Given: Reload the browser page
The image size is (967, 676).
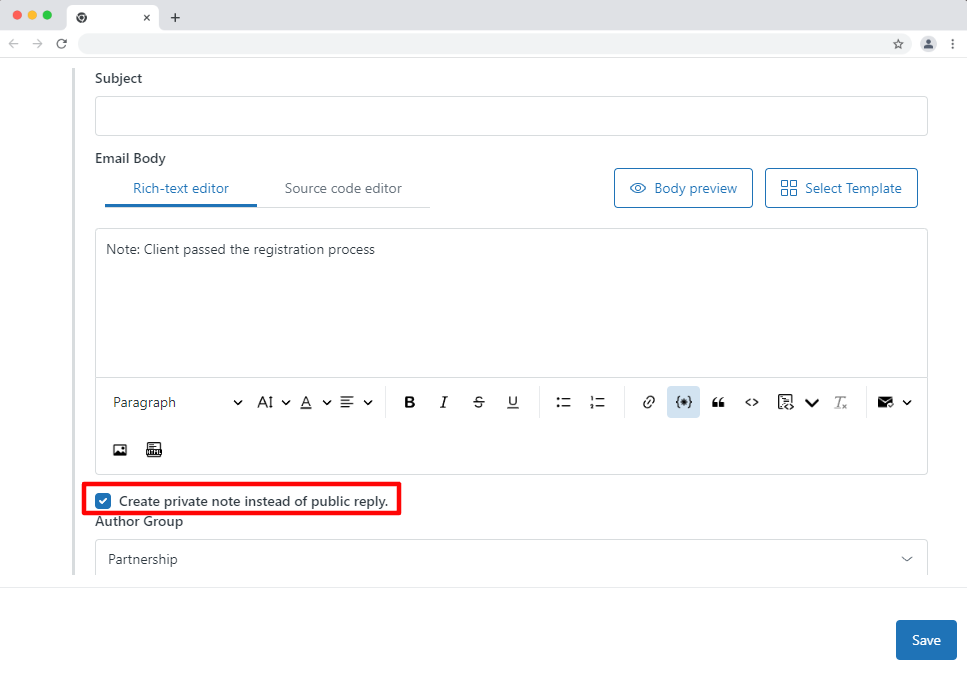Looking at the screenshot, I should (62, 44).
